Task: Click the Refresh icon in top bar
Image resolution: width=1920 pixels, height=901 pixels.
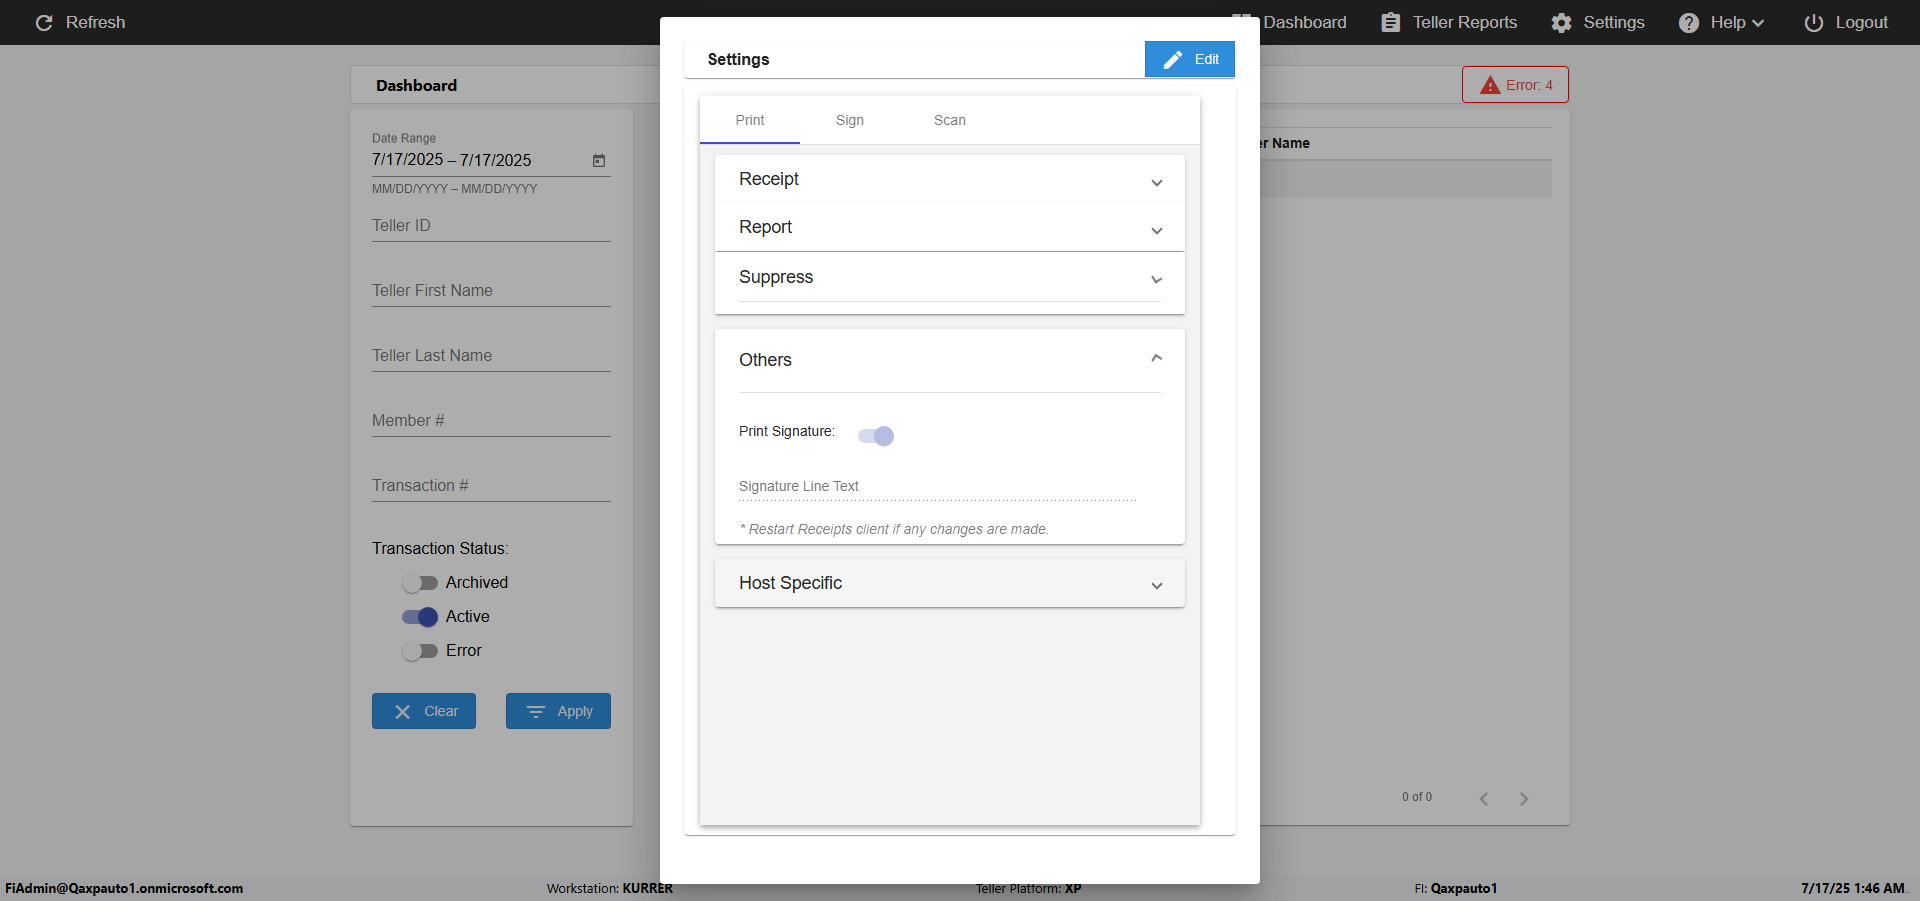Action: (x=44, y=22)
